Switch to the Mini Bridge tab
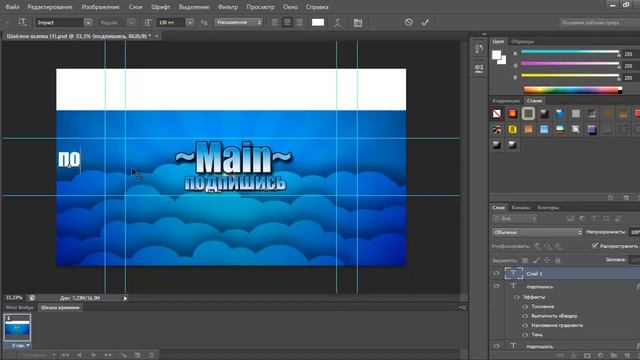The image size is (640, 360). [x=20, y=308]
